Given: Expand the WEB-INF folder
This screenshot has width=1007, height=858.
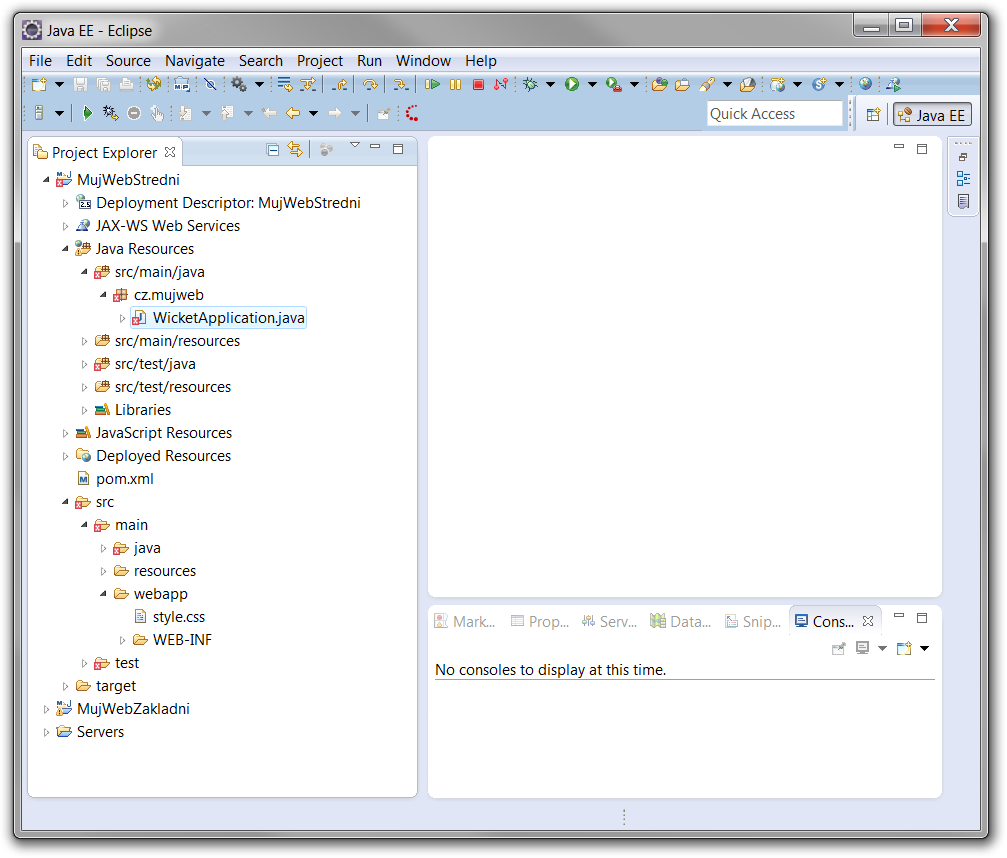Looking at the screenshot, I should pyautogui.click(x=123, y=640).
